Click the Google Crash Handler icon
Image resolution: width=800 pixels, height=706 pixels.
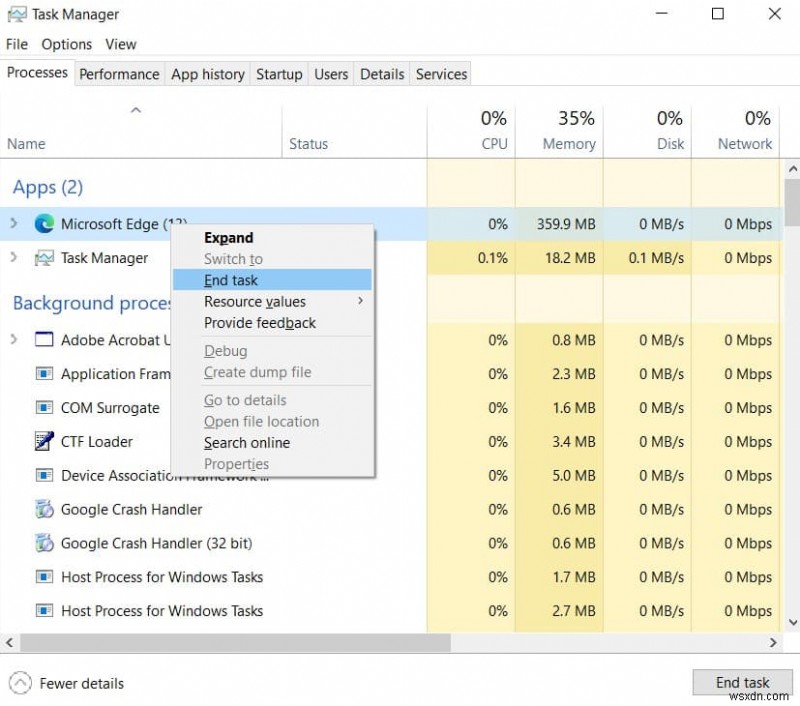point(44,510)
